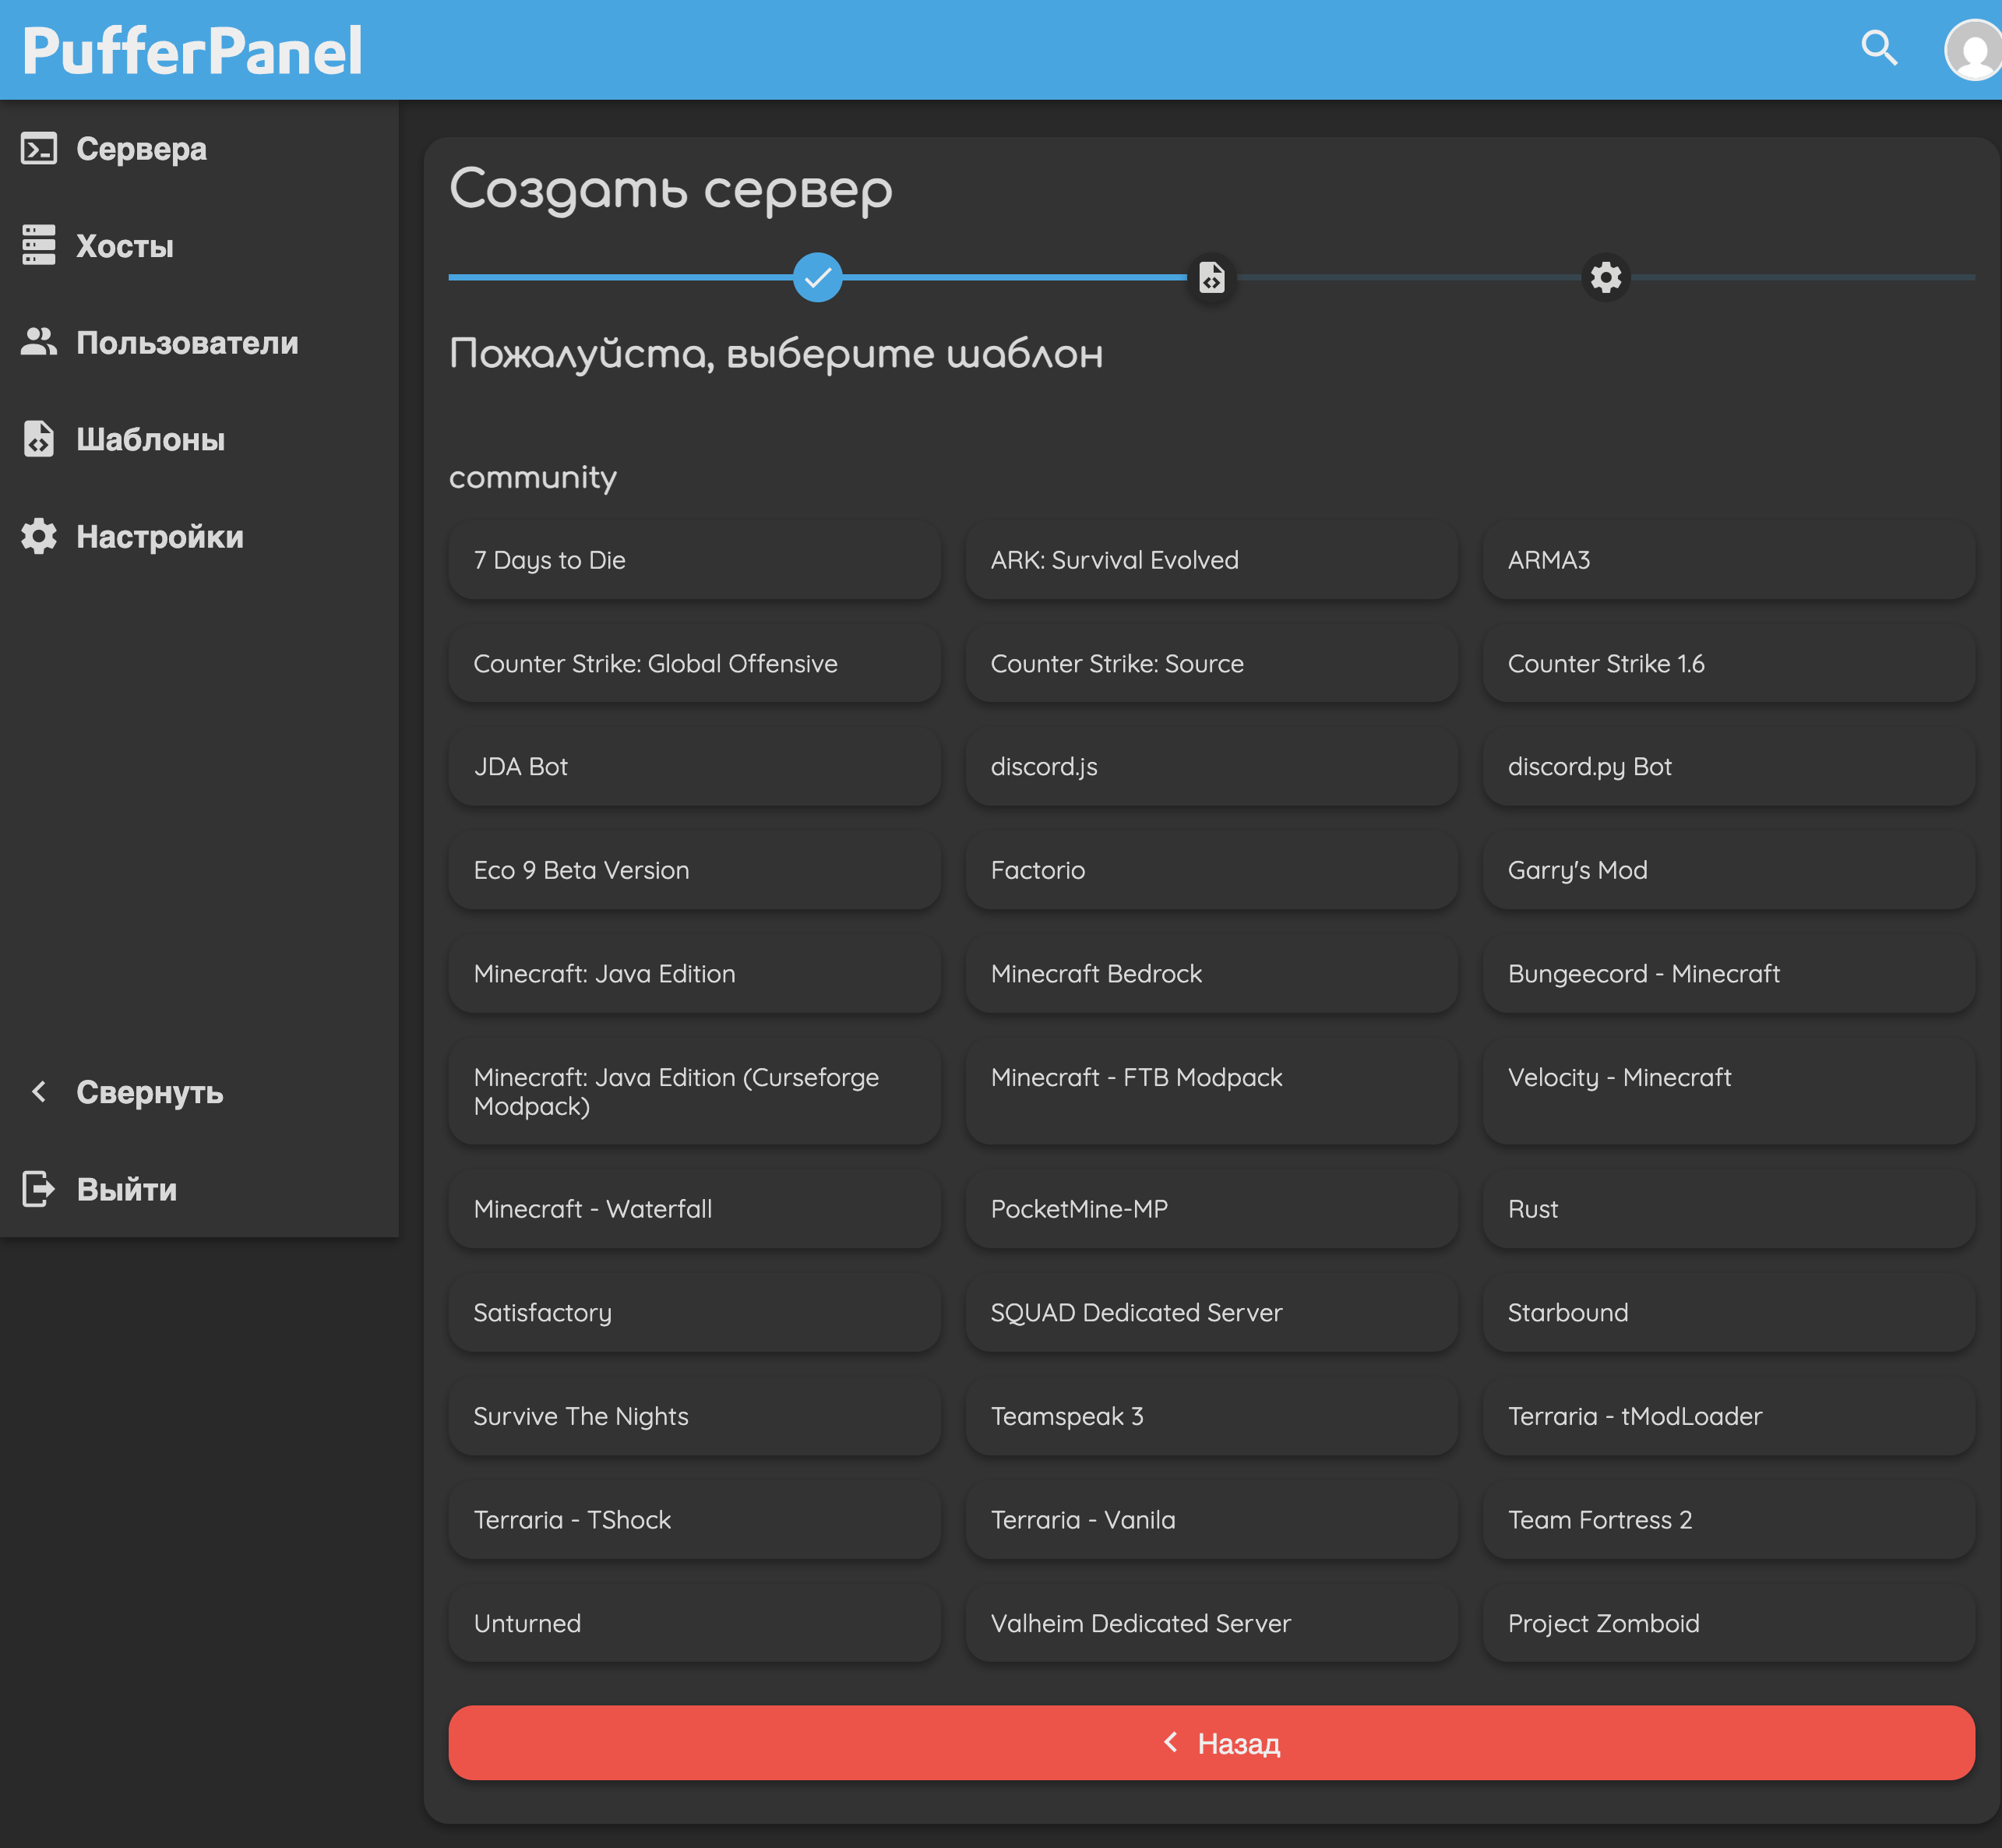Select the Project Zomboid template
This screenshot has height=1848, width=2002.
tap(1728, 1623)
